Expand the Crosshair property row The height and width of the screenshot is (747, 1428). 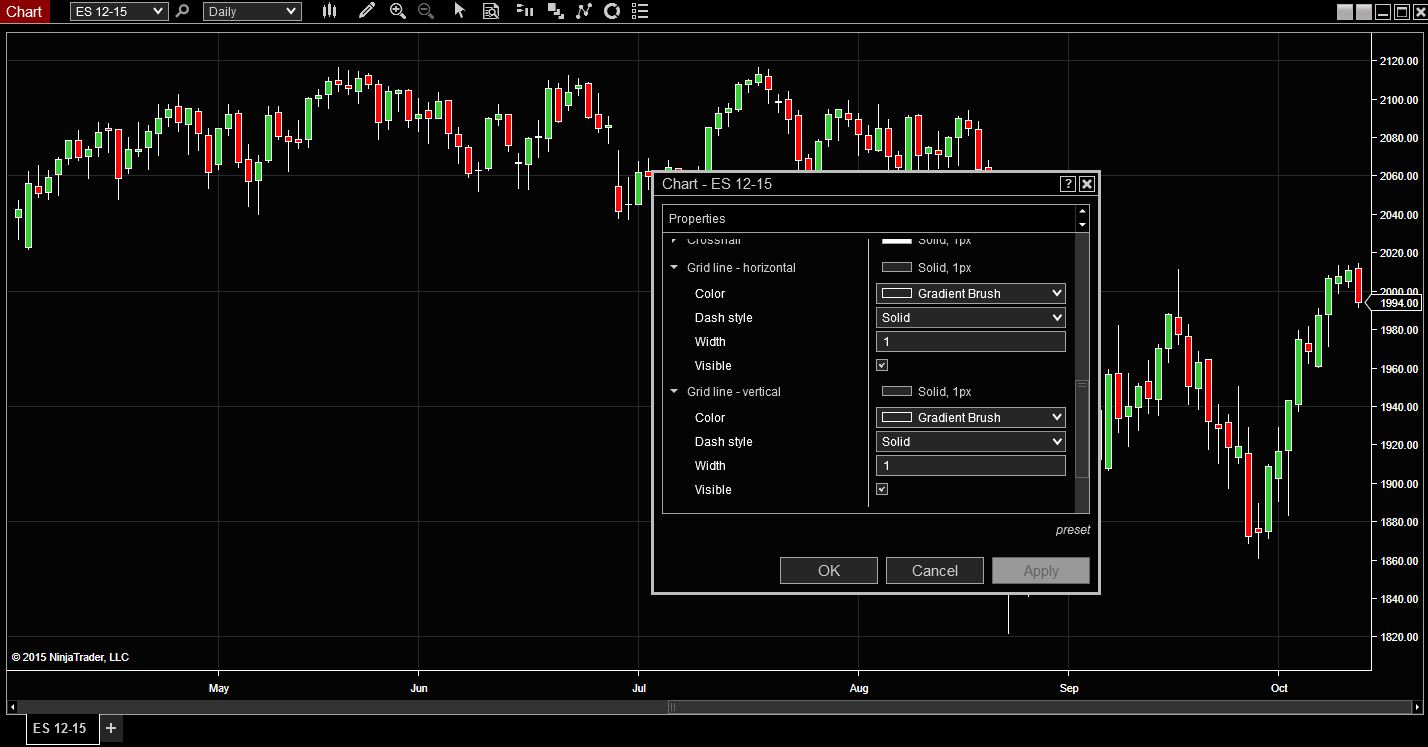pos(675,241)
